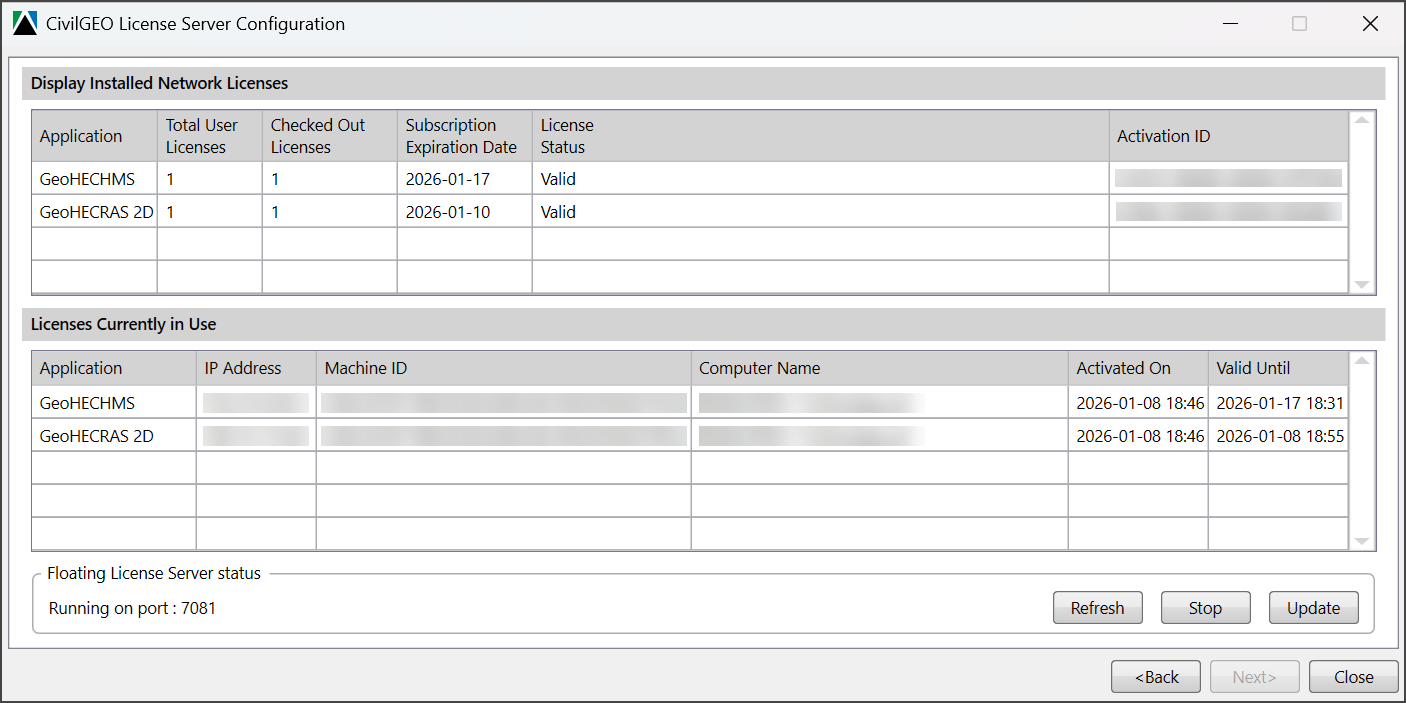Click Activated On value in GeoHECHMS in-use row

coord(1140,403)
